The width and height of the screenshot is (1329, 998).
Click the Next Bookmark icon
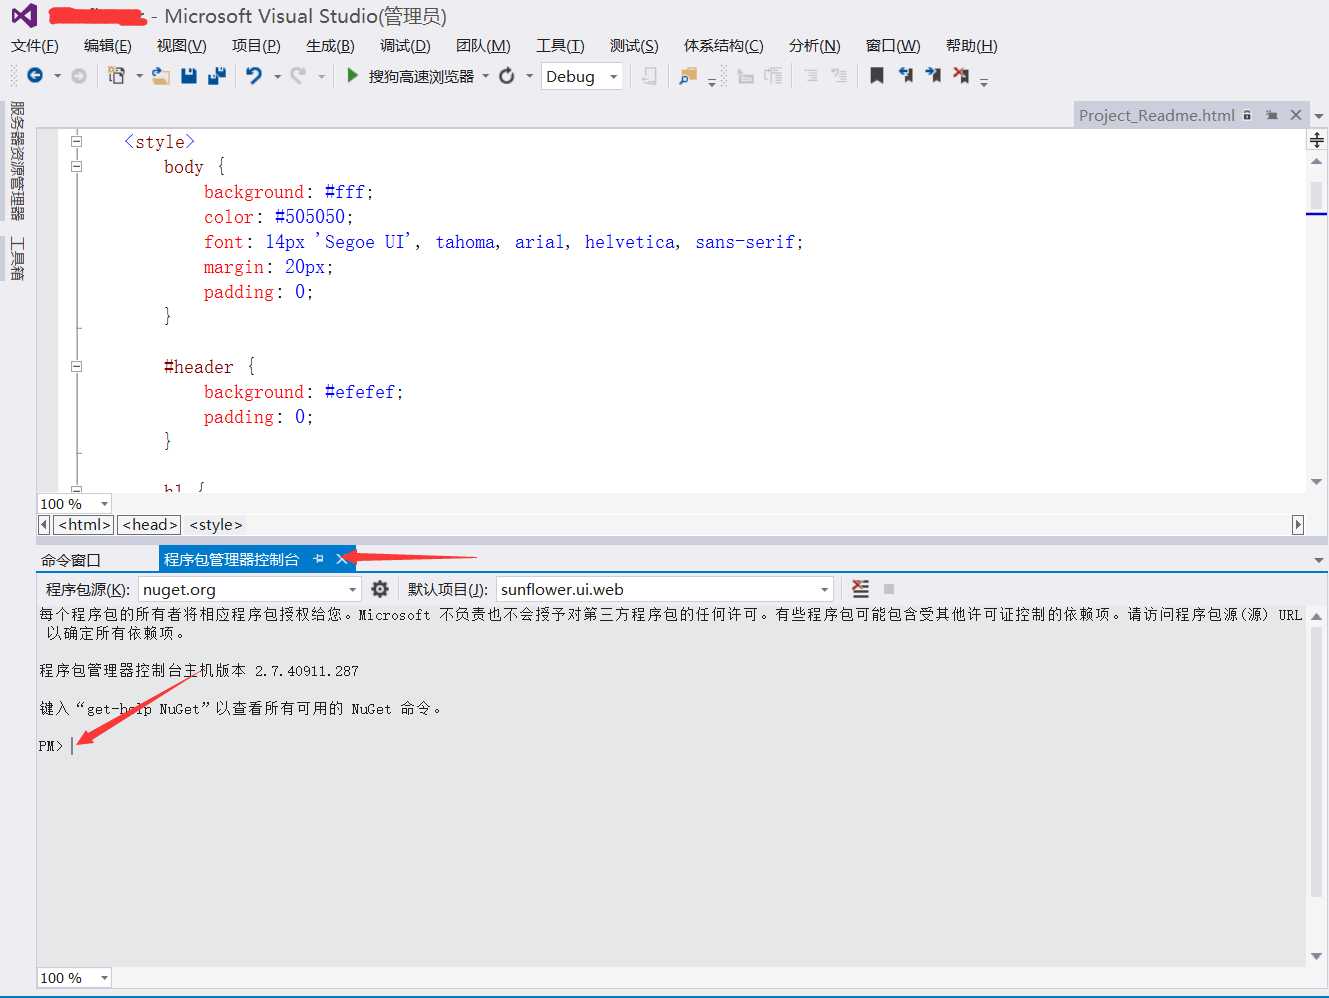pyautogui.click(x=933, y=76)
